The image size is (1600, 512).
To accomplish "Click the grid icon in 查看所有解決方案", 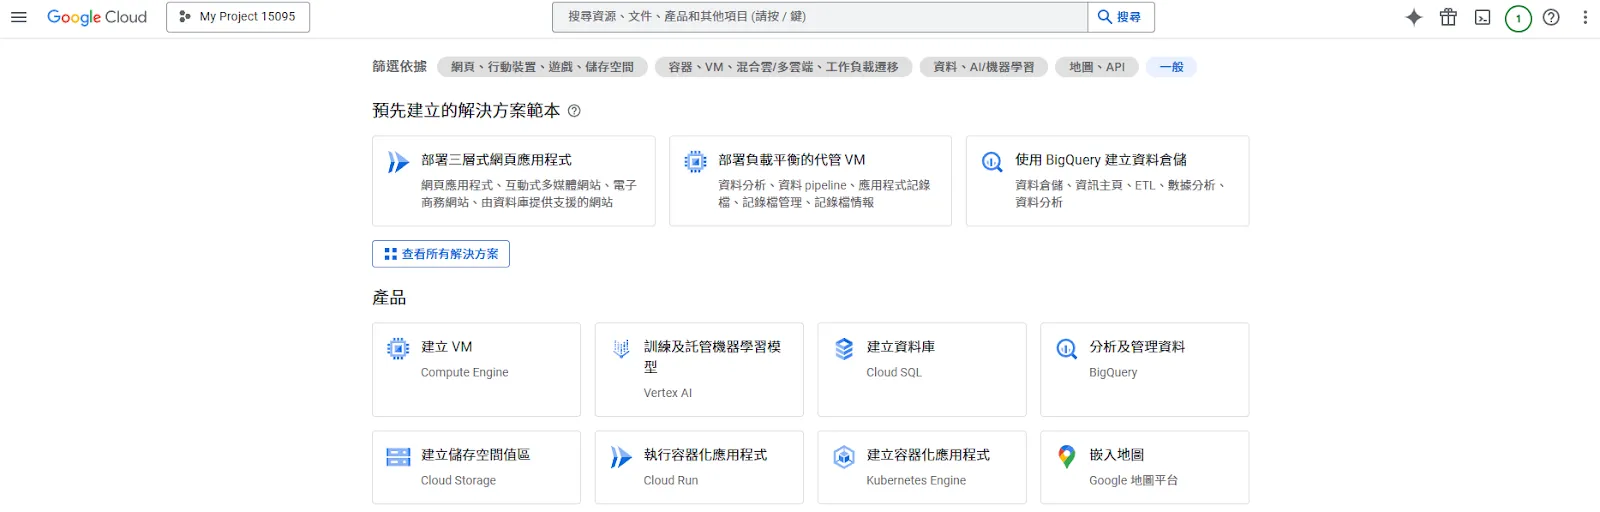I will 390,254.
